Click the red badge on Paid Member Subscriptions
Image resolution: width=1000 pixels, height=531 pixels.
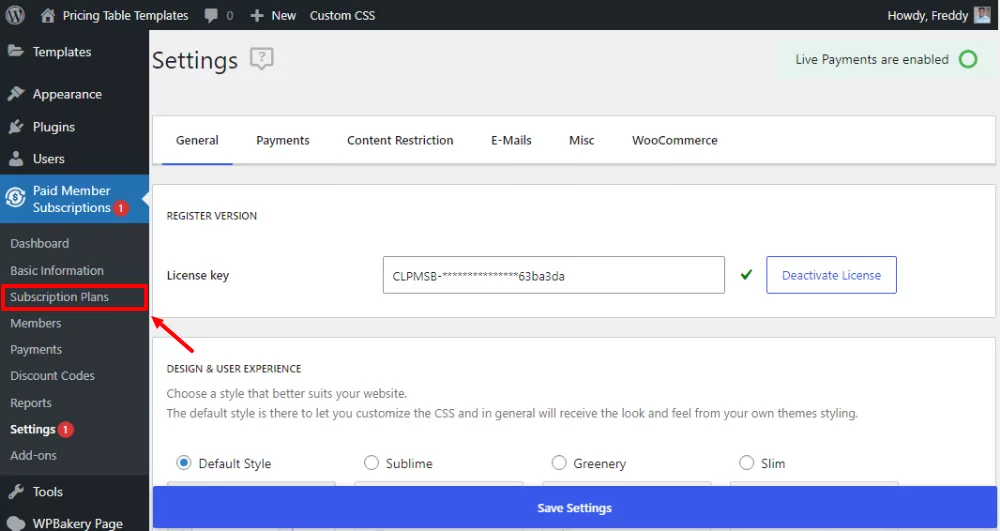pos(121,208)
